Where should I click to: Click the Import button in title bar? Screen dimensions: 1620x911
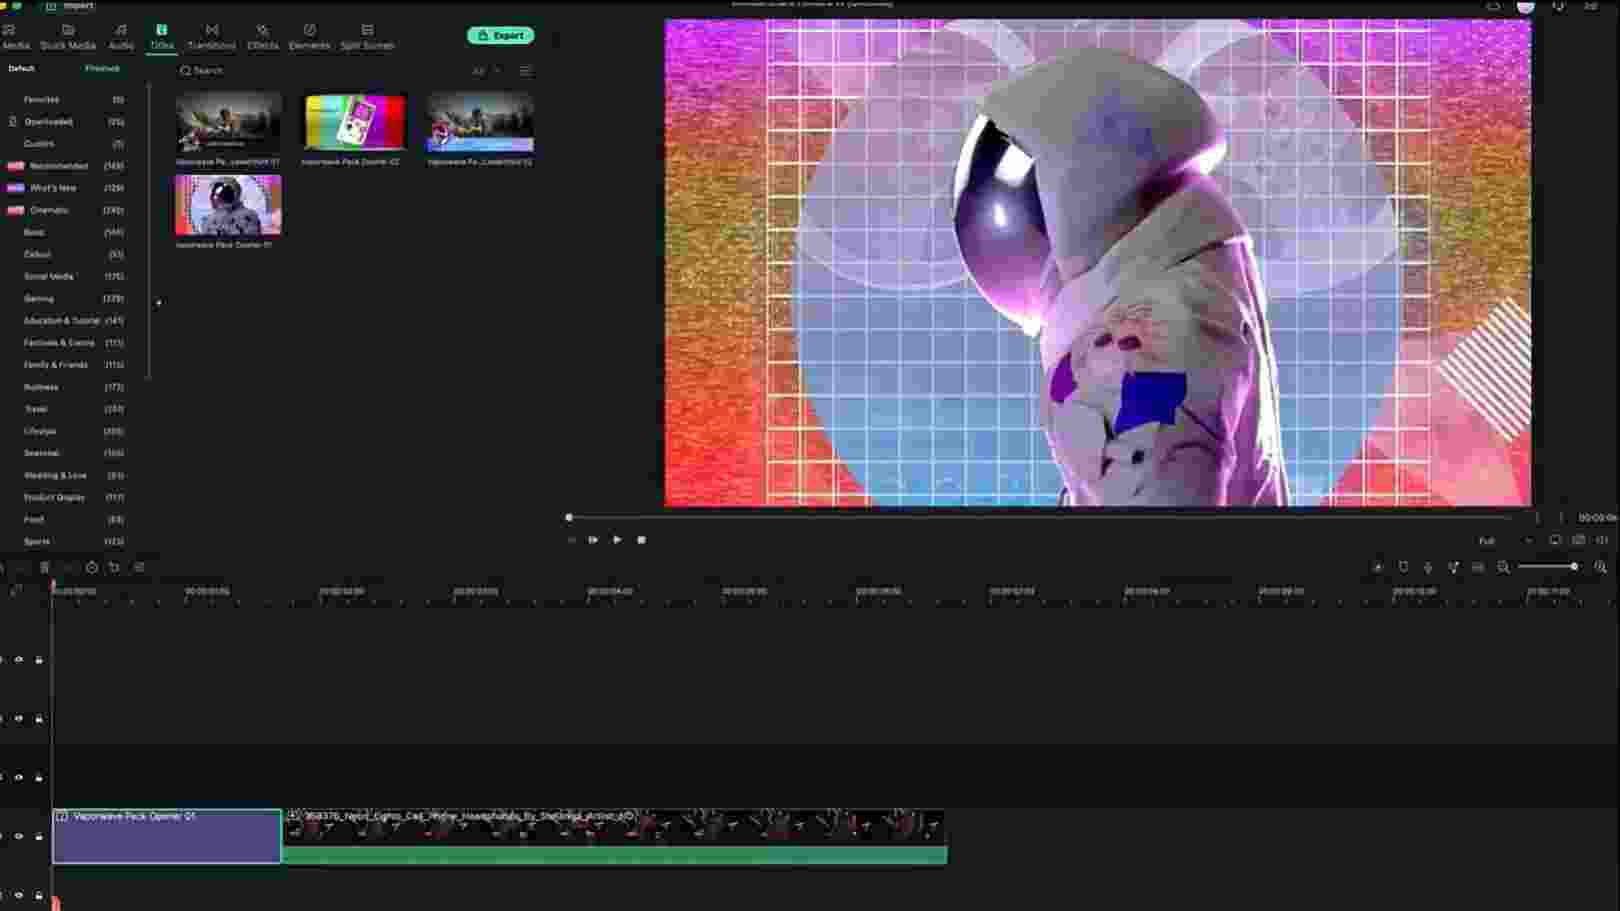pos(70,5)
